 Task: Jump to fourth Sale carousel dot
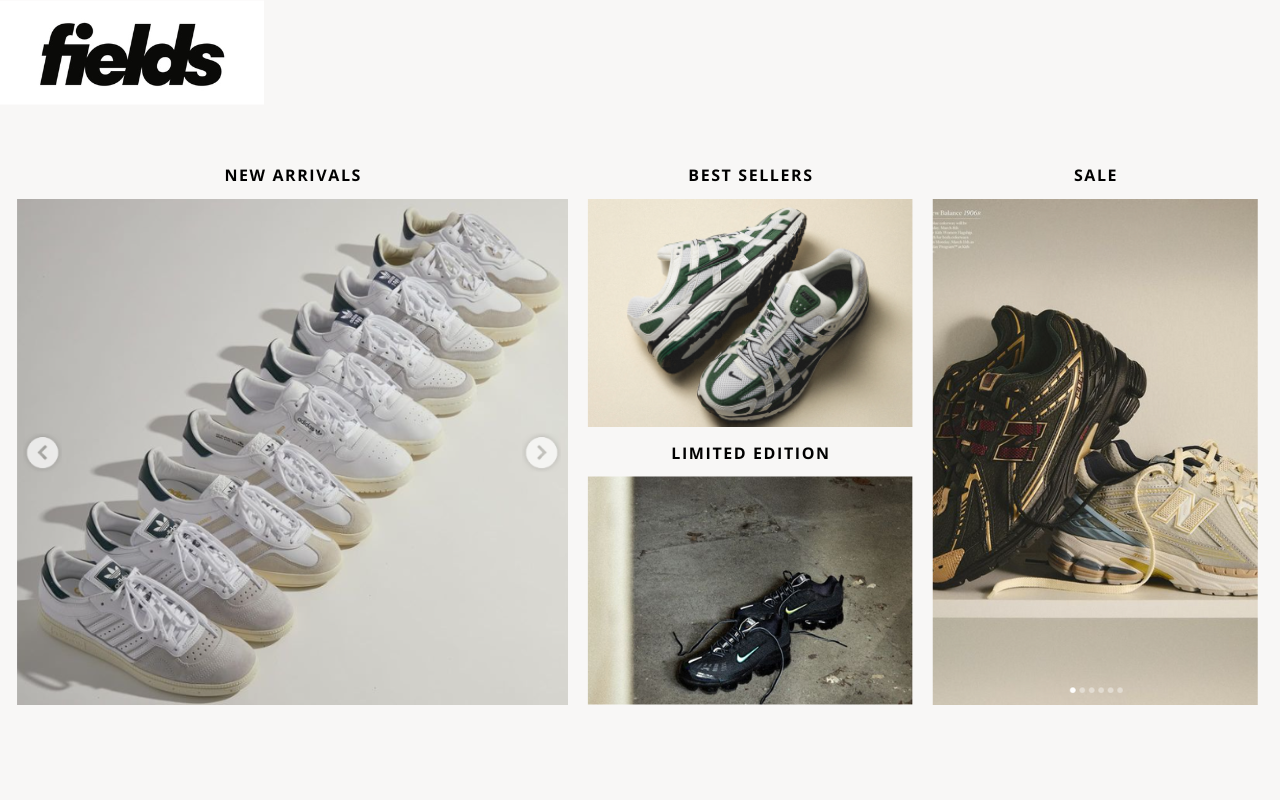[x=1101, y=690]
